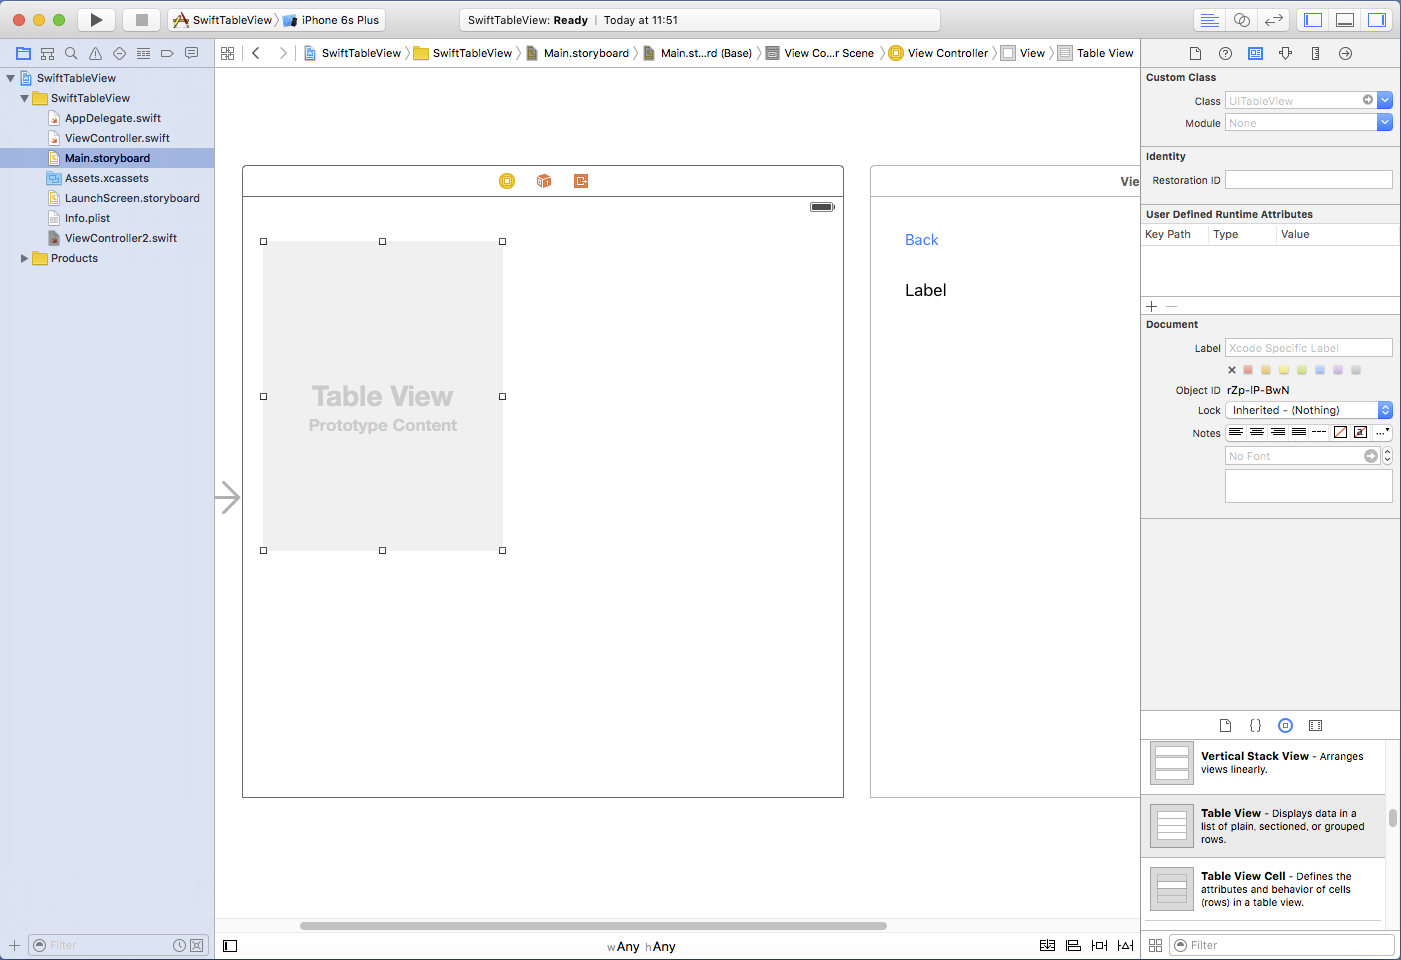The image size is (1401, 960).
Task: Open the Pin constraints button
Action: click(1099, 945)
